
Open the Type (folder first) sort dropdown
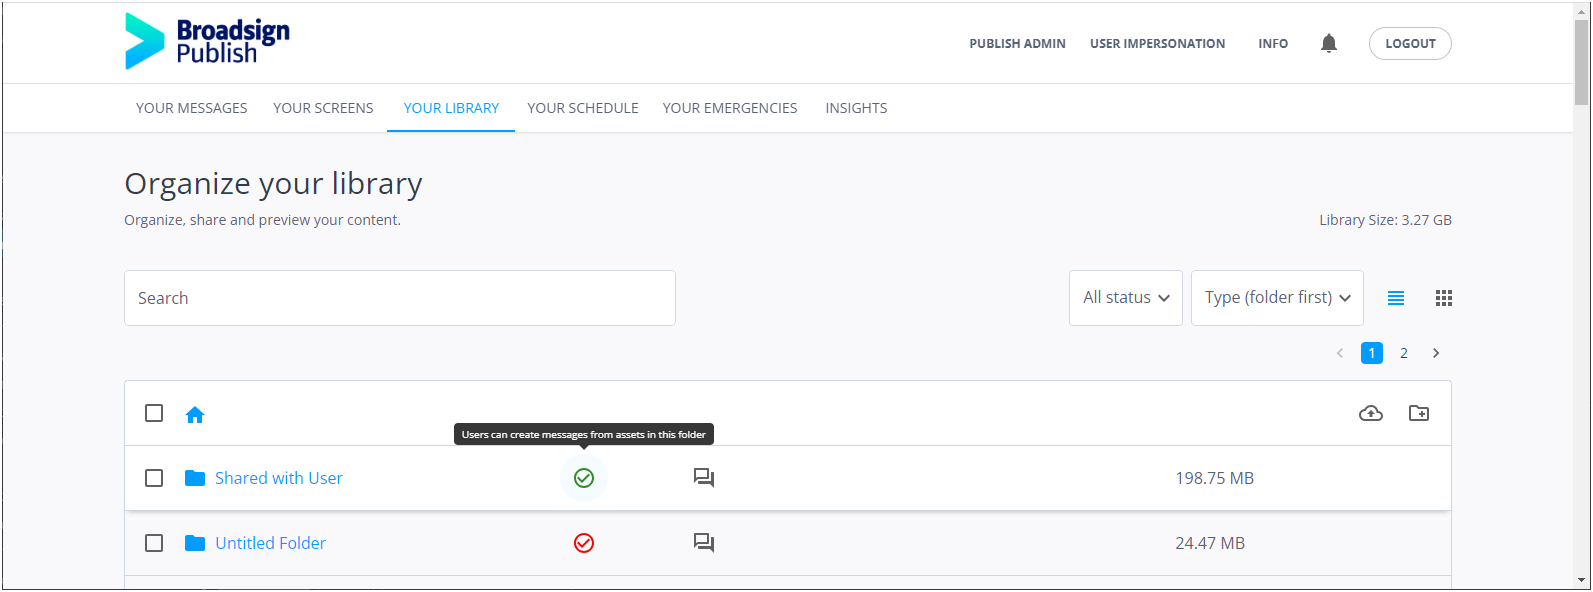coord(1277,298)
